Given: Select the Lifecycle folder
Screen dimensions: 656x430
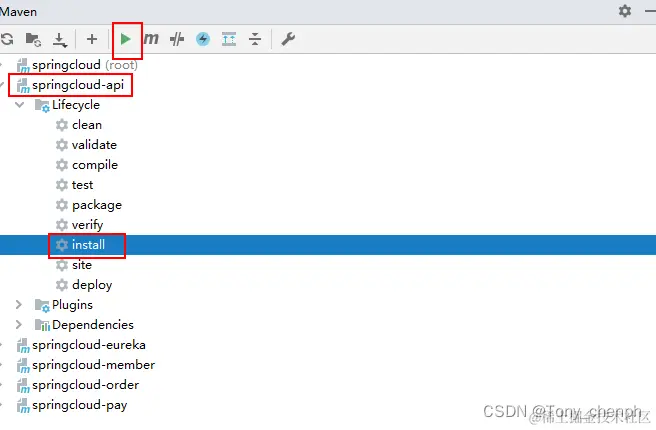Looking at the screenshot, I should pos(76,105).
